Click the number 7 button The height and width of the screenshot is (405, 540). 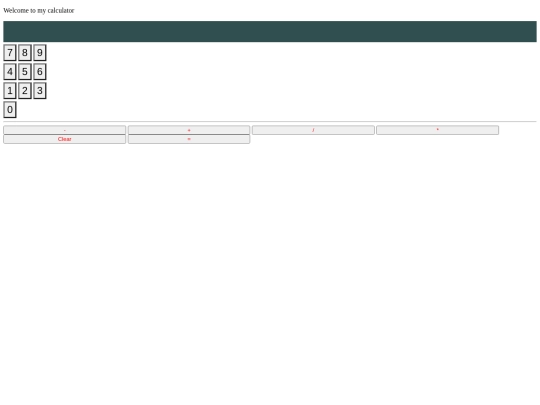(10, 53)
